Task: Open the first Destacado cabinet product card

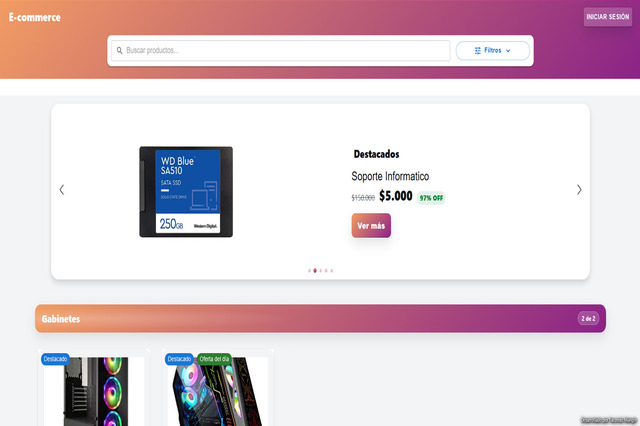Action: point(94,388)
